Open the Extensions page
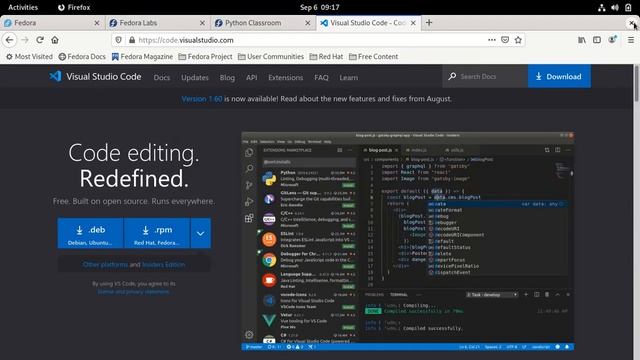Screen dimensions: 640x360 pyautogui.click(x=286, y=78)
